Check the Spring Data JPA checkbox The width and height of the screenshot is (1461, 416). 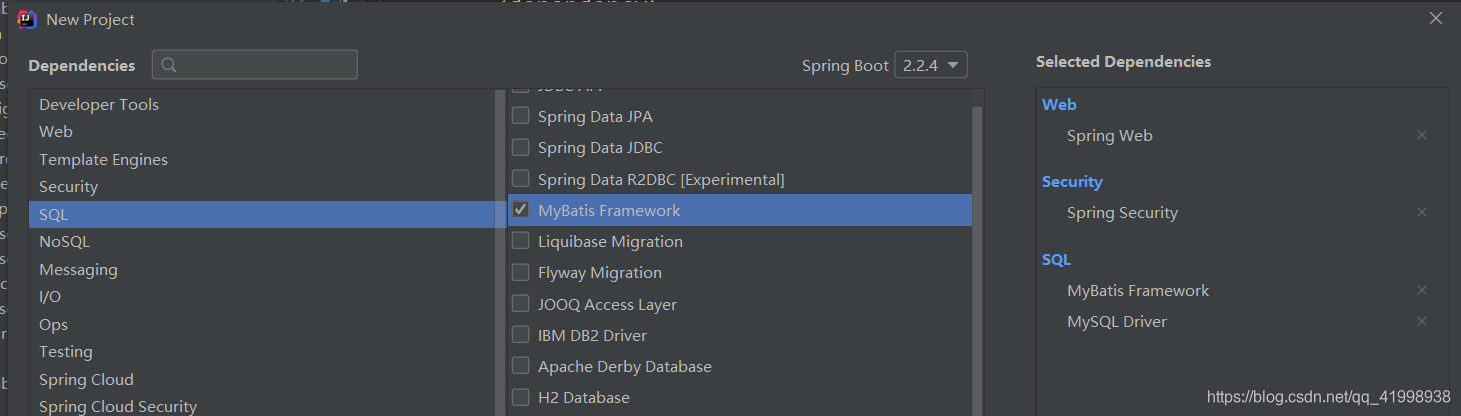[520, 116]
